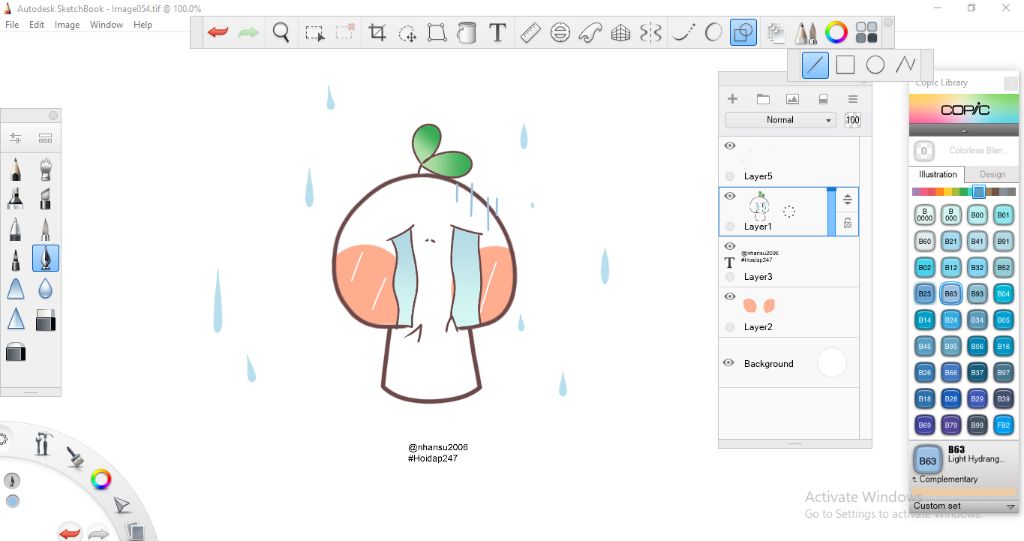This screenshot has width=1024, height=541.
Task: Toggle visibility of the Background layer
Action: click(729, 363)
